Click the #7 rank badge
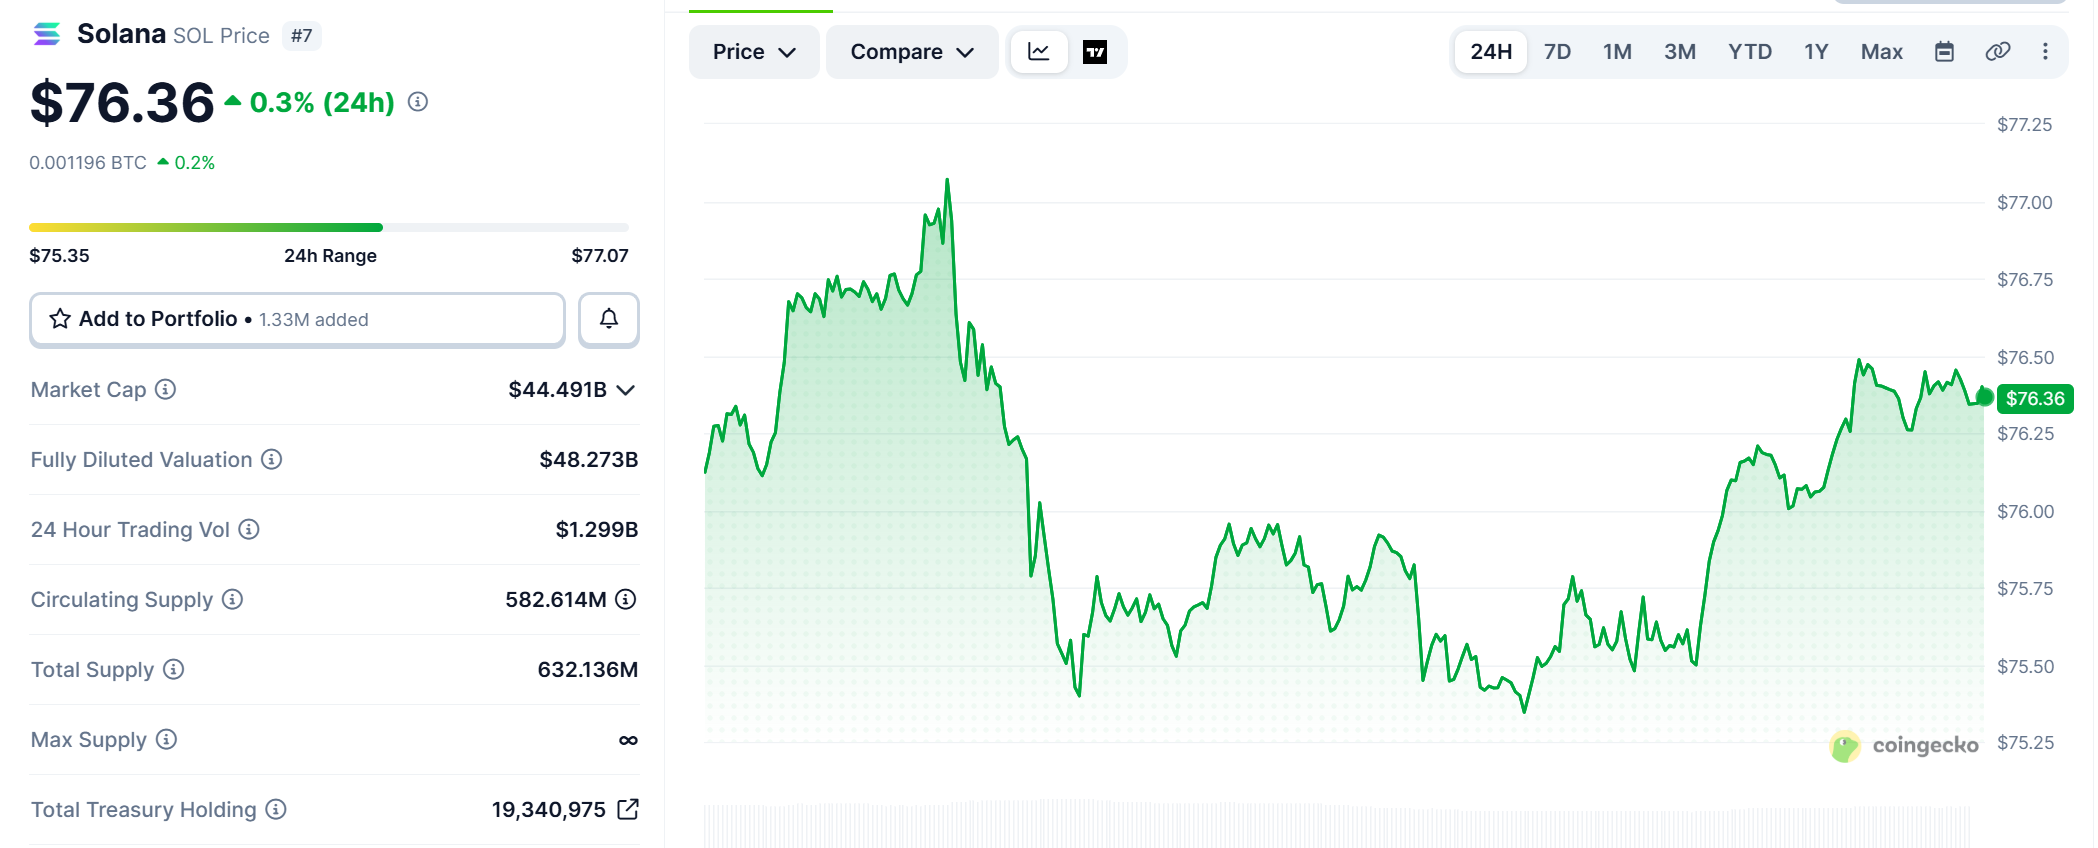The width and height of the screenshot is (2098, 848). (301, 36)
